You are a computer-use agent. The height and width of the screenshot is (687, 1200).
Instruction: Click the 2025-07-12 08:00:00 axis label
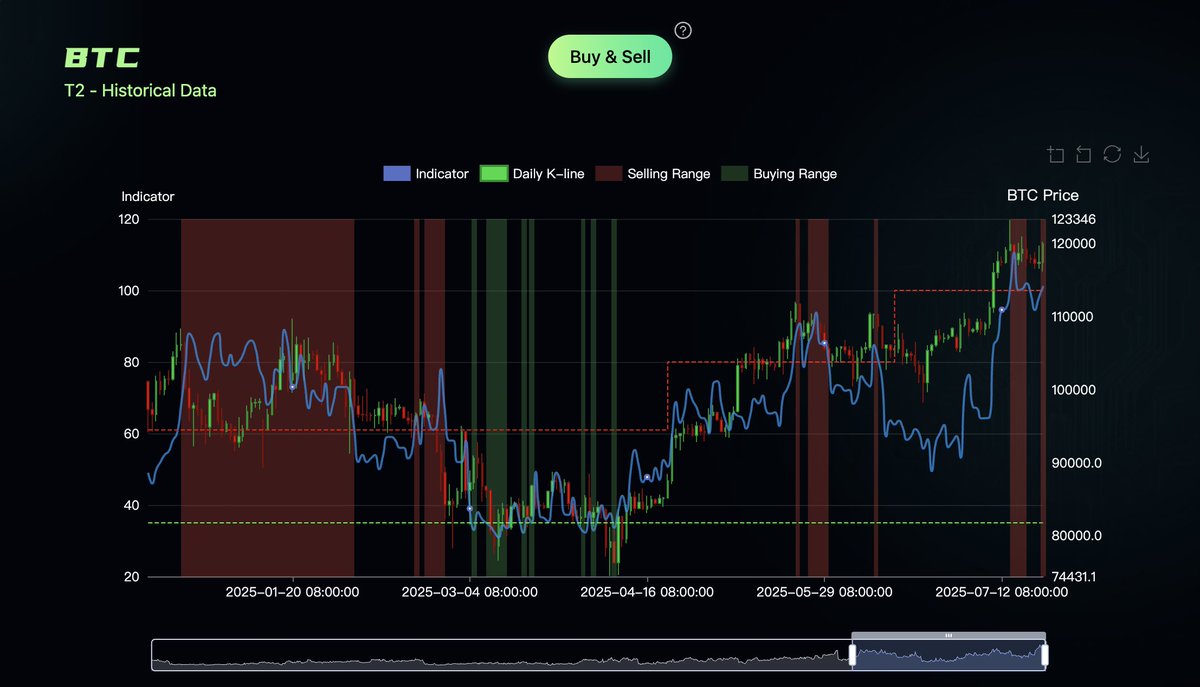1001,592
